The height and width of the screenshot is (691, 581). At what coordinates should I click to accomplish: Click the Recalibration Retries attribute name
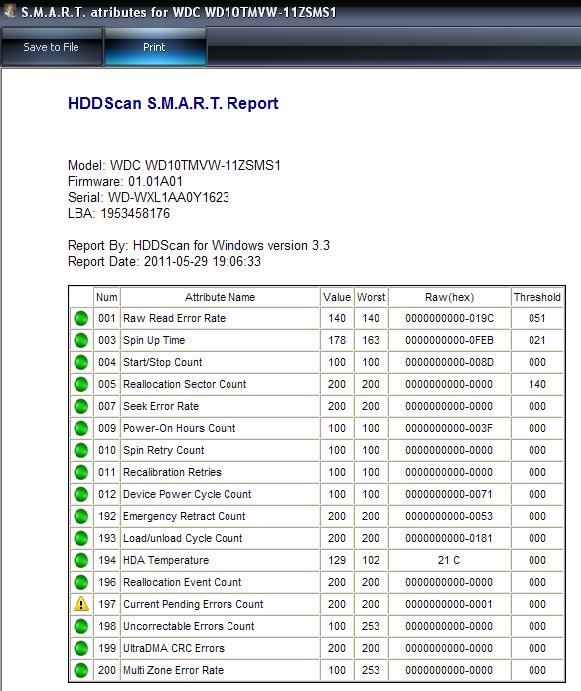point(172,472)
